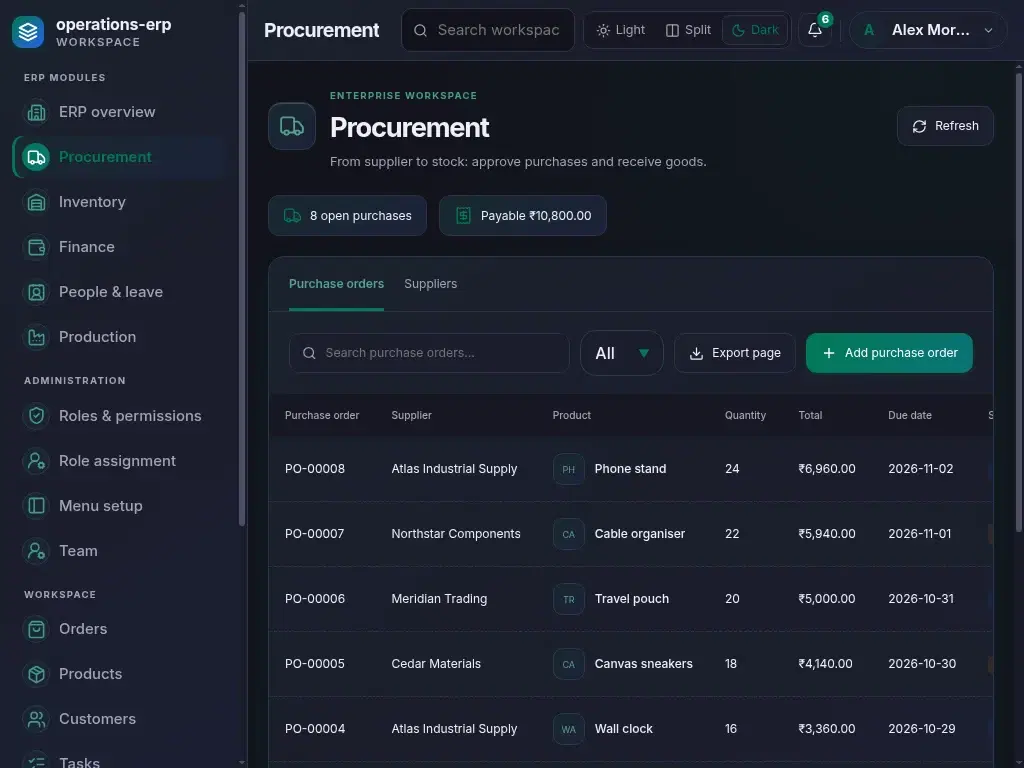Sort by Due date column header

[x=910, y=415]
